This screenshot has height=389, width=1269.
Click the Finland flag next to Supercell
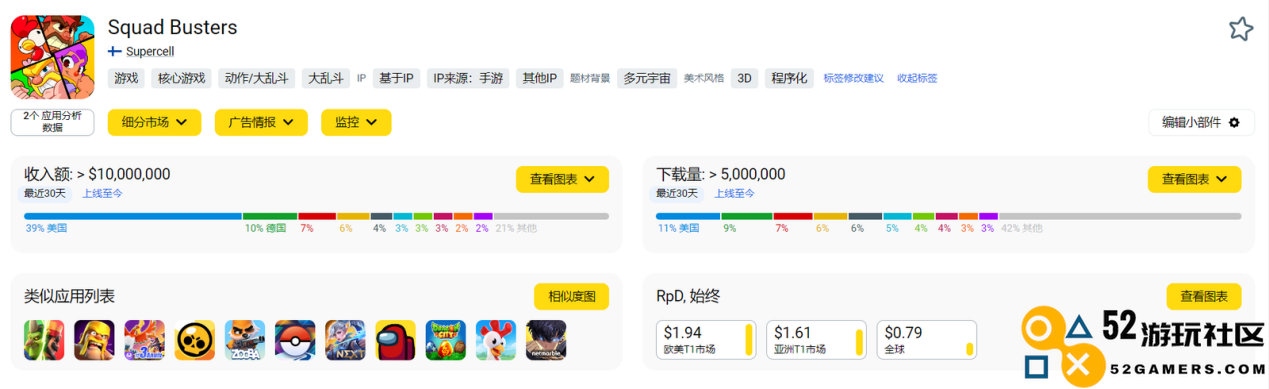click(115, 51)
